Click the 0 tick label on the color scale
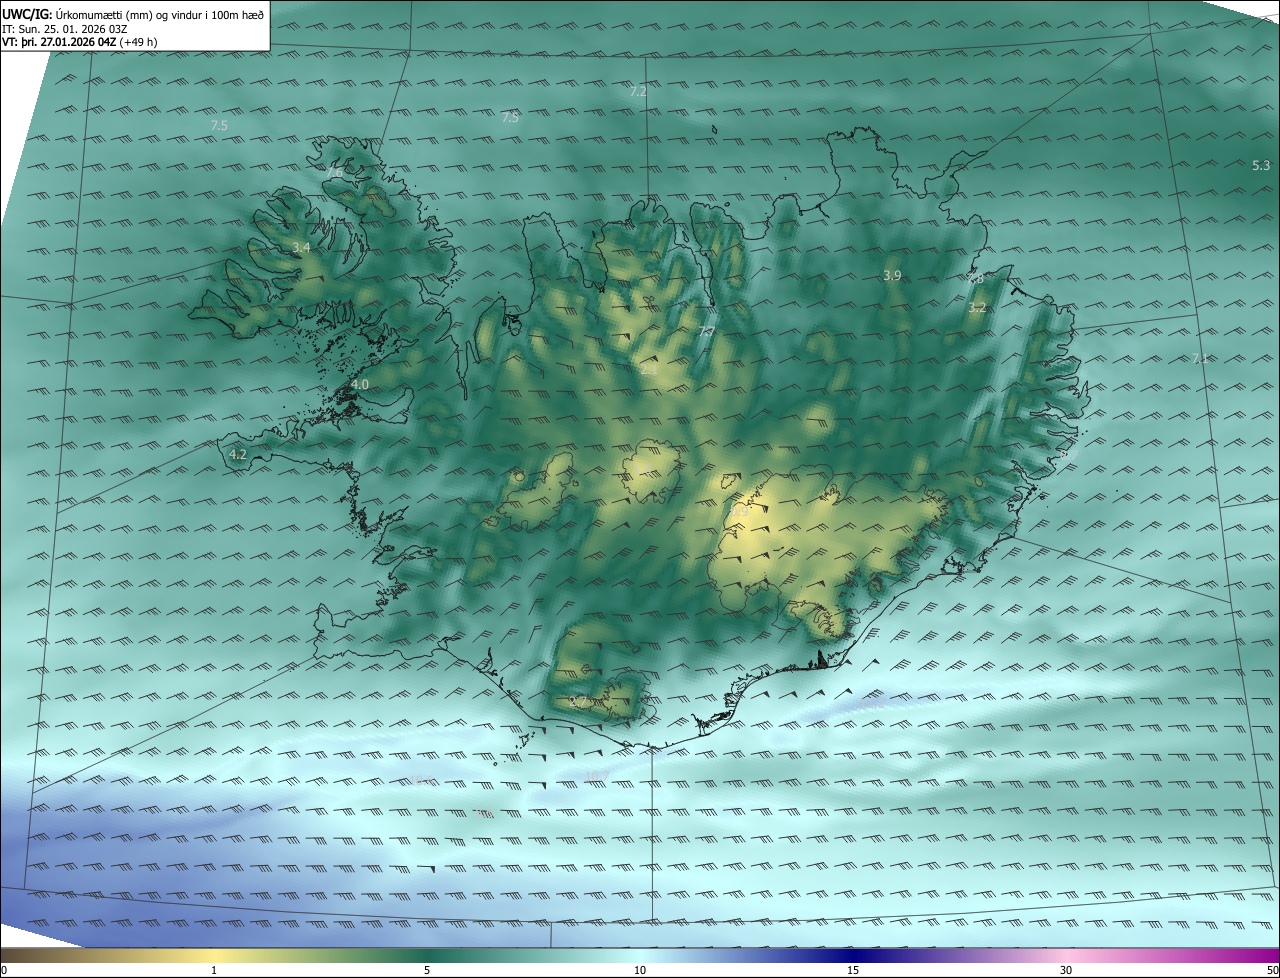 pyautogui.click(x=4, y=970)
